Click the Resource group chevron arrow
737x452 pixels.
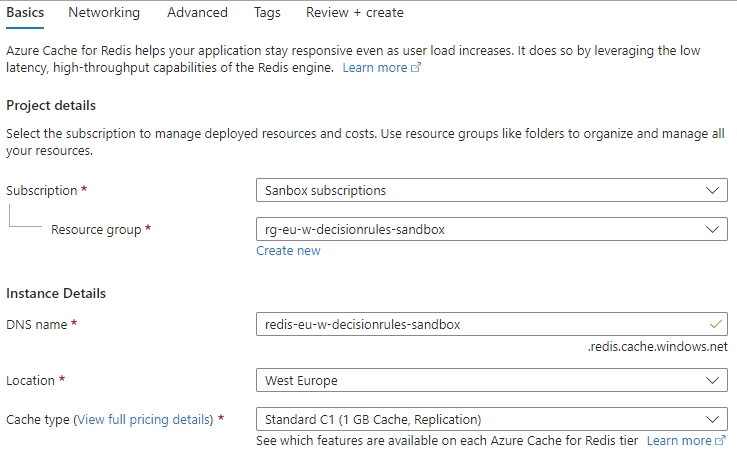pos(712,229)
